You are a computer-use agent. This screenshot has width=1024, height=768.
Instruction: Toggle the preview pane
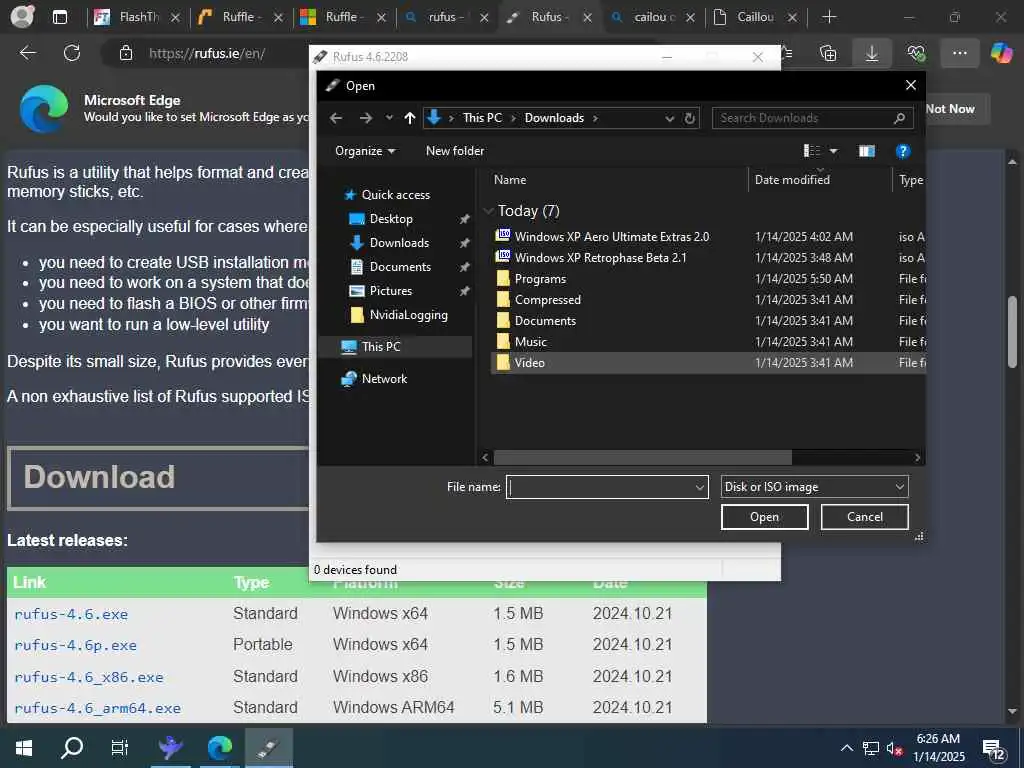coord(867,151)
